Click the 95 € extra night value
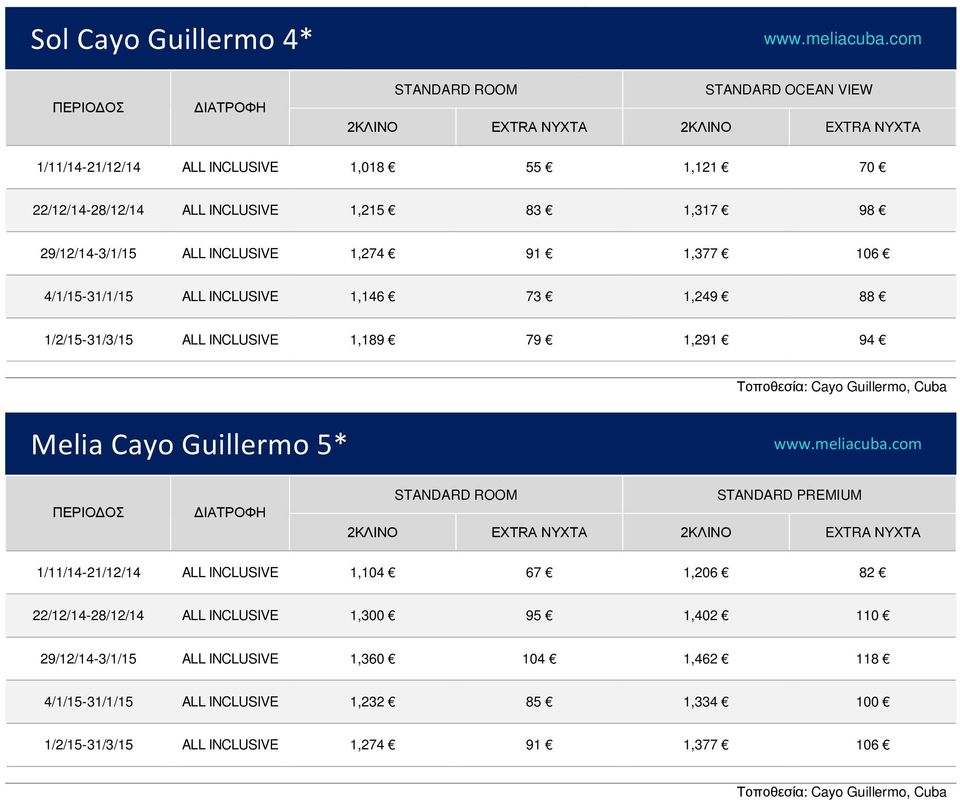The width and height of the screenshot is (960, 800). click(x=539, y=615)
